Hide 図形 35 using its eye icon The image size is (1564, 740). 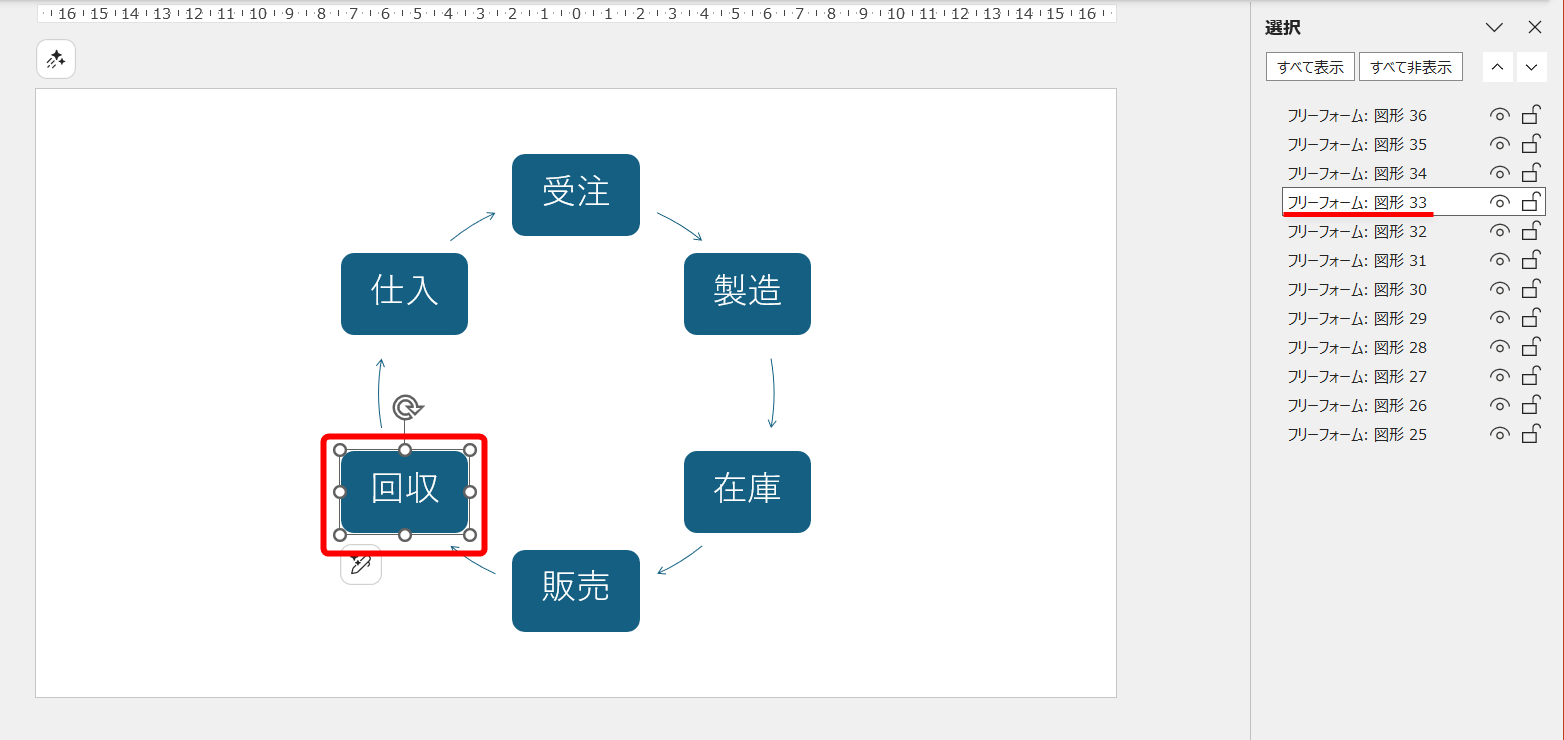click(x=1498, y=144)
